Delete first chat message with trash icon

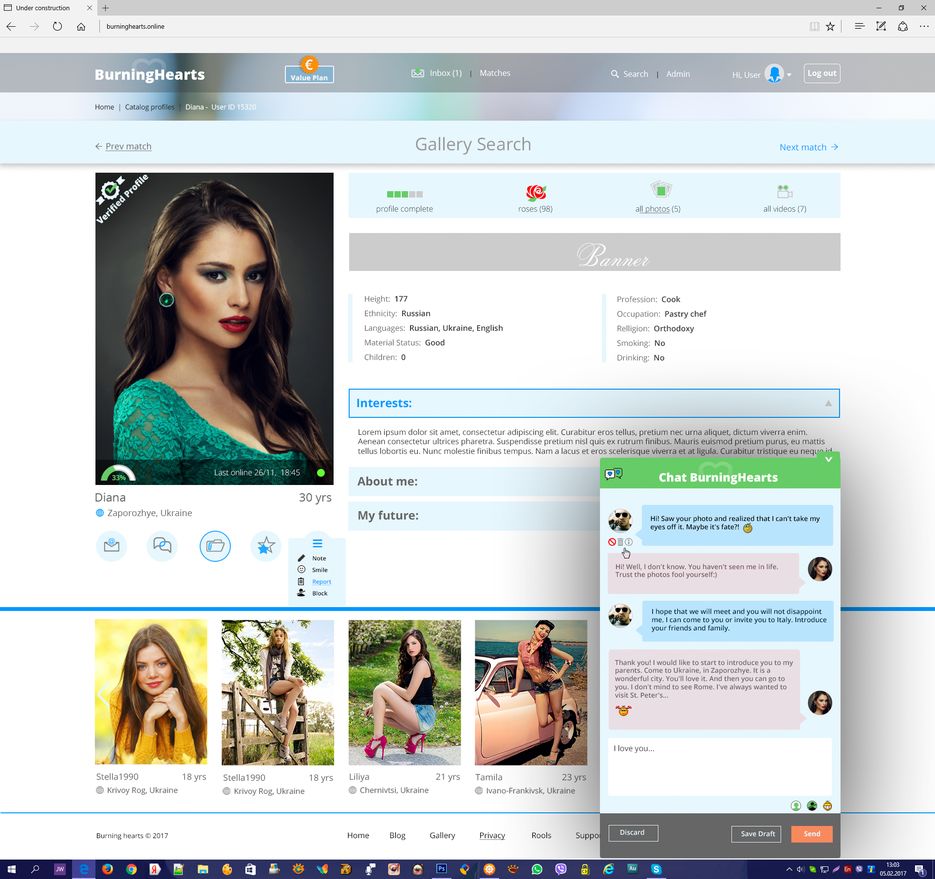click(620, 542)
